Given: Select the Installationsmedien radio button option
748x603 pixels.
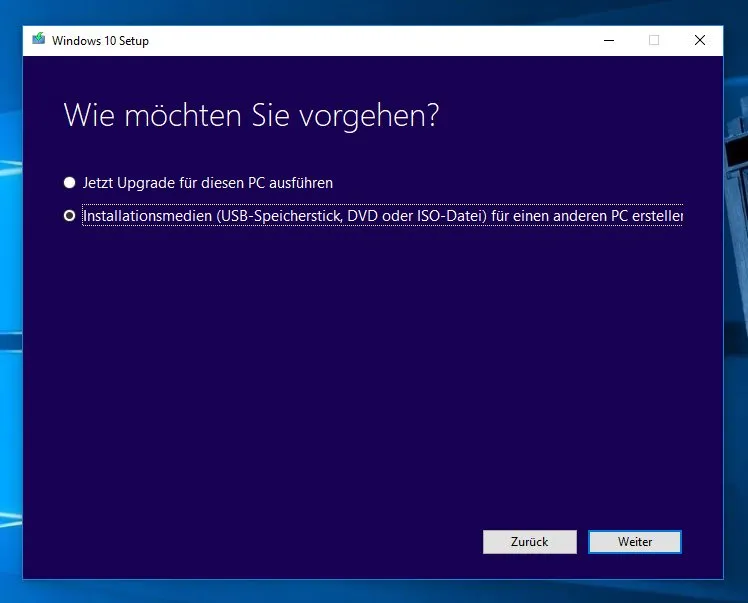Looking at the screenshot, I should tap(70, 216).
